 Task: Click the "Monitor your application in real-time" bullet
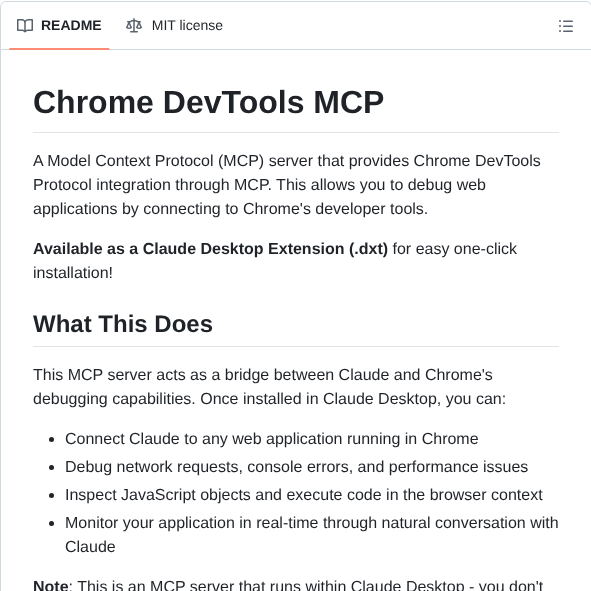coord(312,534)
